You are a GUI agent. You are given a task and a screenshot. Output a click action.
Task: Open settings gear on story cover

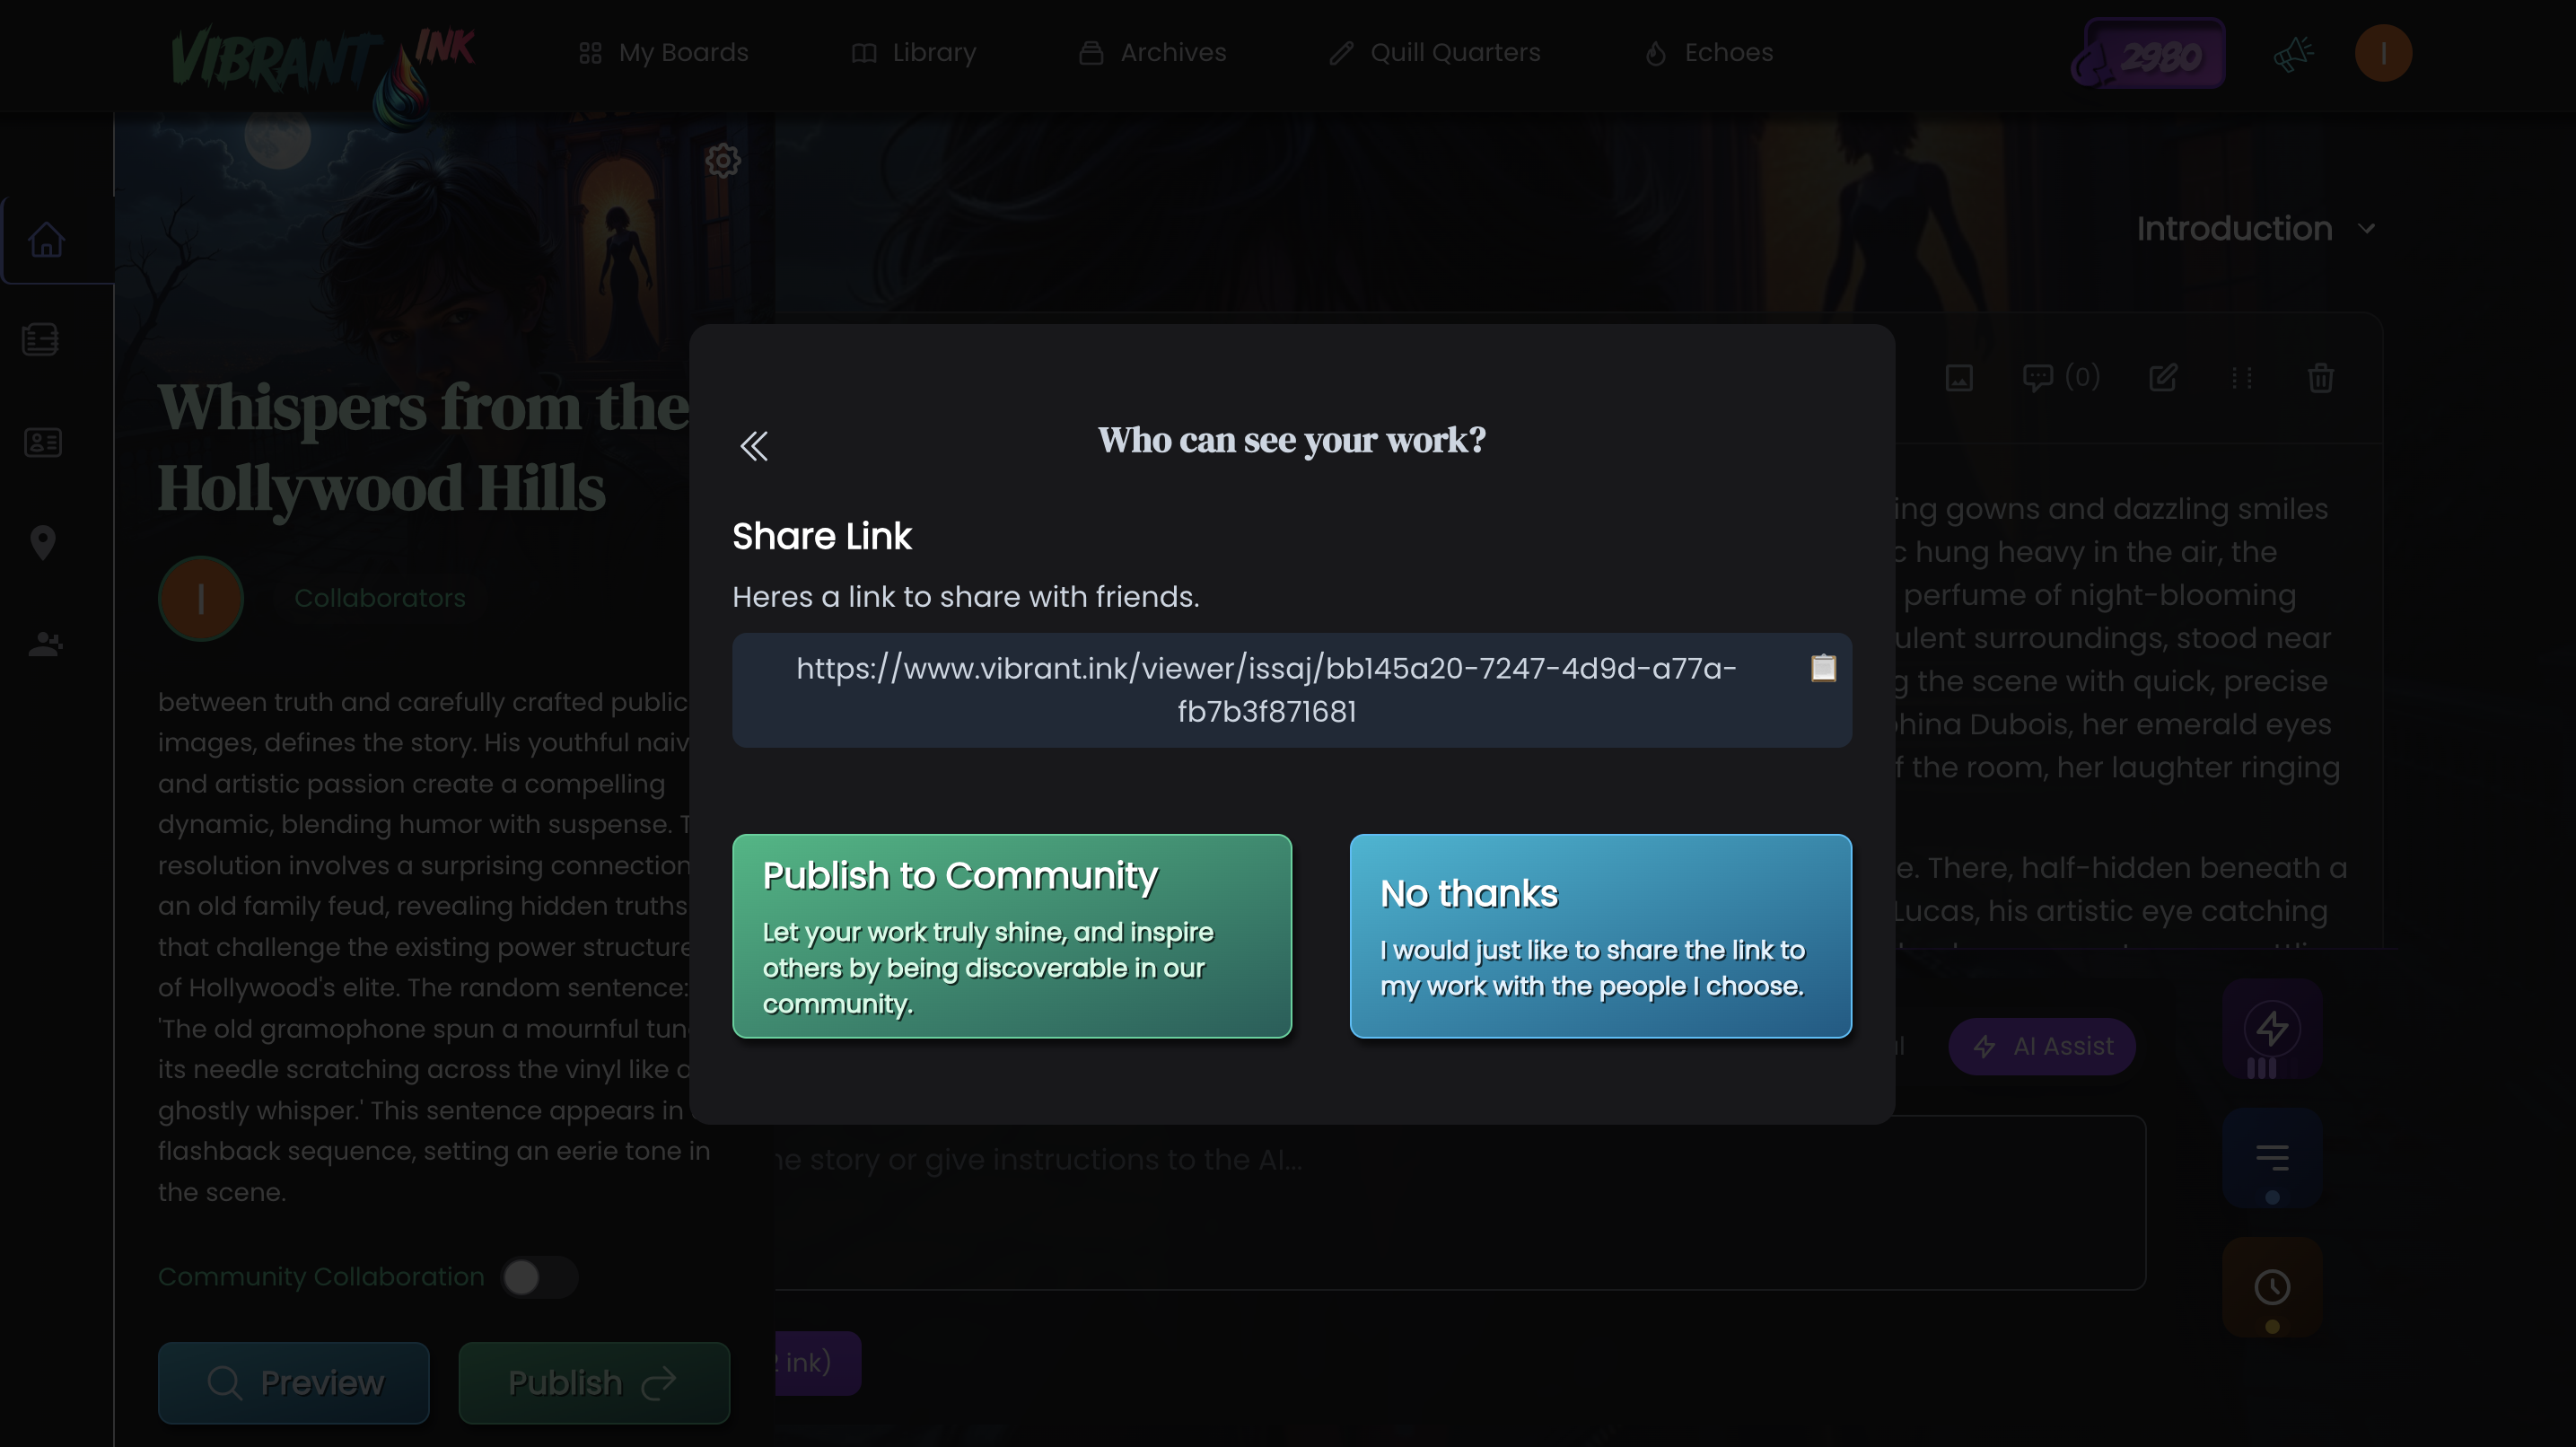722,161
